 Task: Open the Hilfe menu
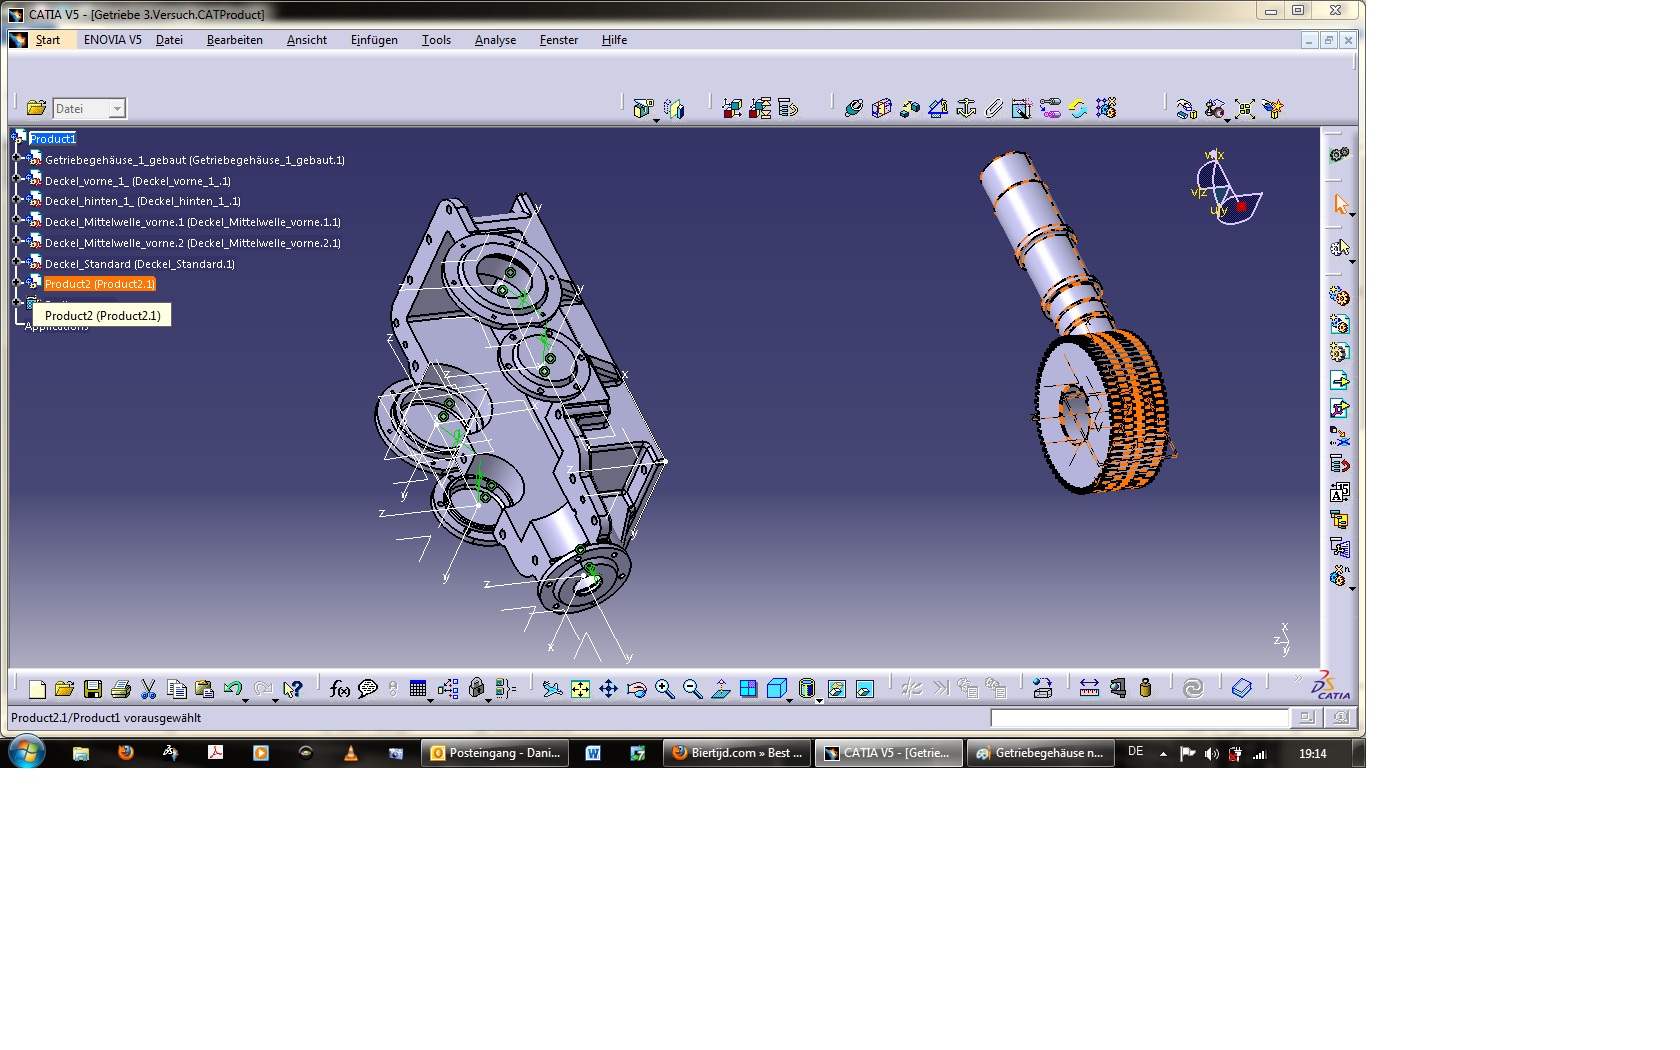tap(614, 40)
